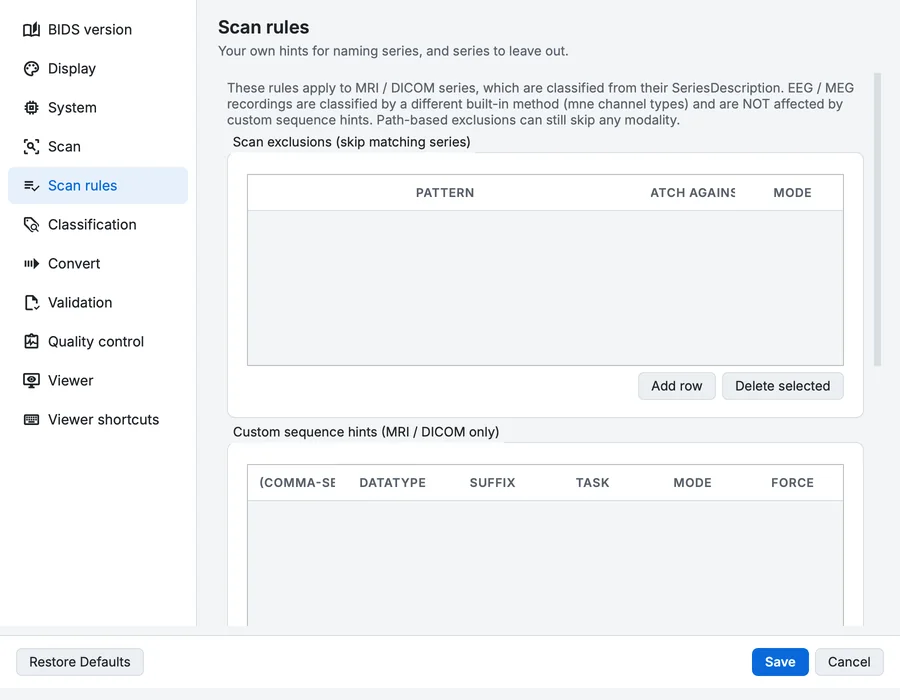
Task: Click the Classification tag icon
Action: click(x=32, y=224)
